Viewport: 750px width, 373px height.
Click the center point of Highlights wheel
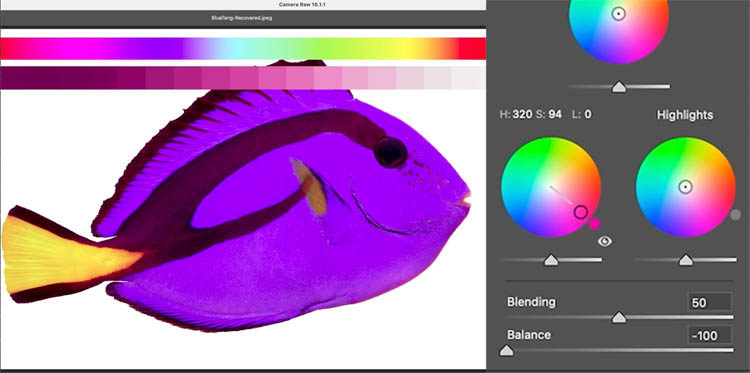click(685, 186)
